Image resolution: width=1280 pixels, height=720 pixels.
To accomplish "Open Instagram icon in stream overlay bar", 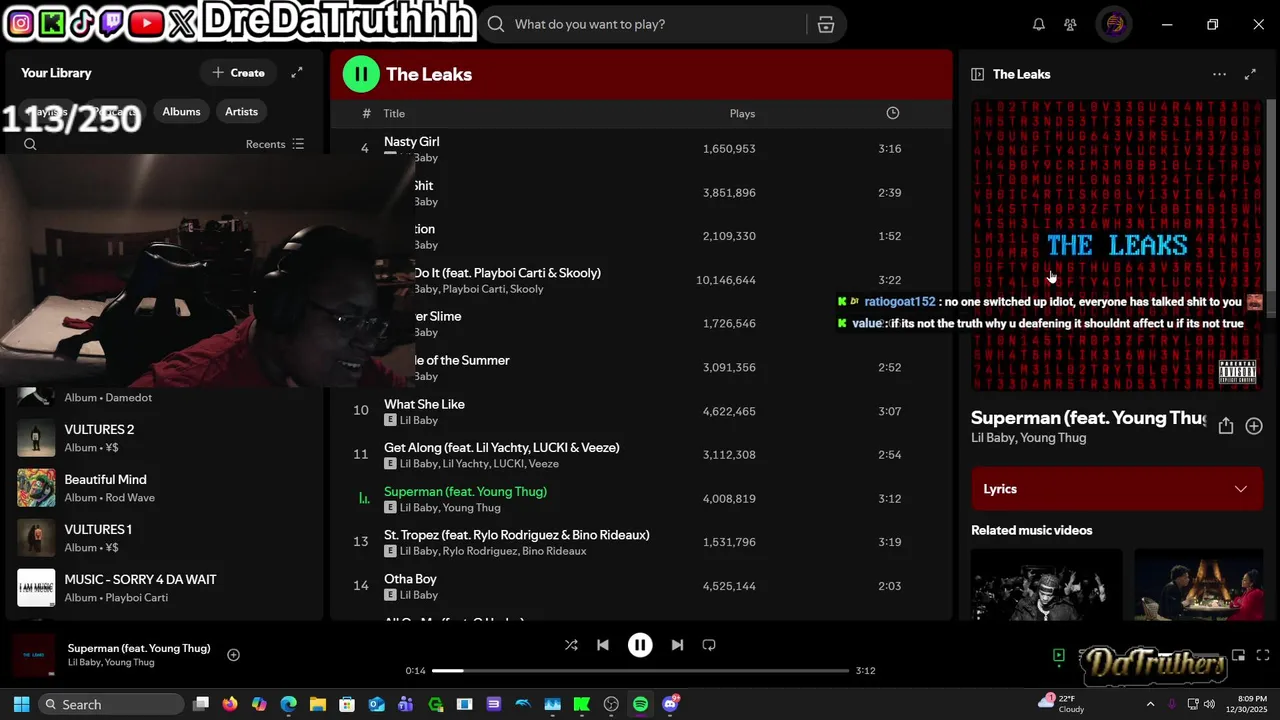I will pyautogui.click(x=19, y=22).
